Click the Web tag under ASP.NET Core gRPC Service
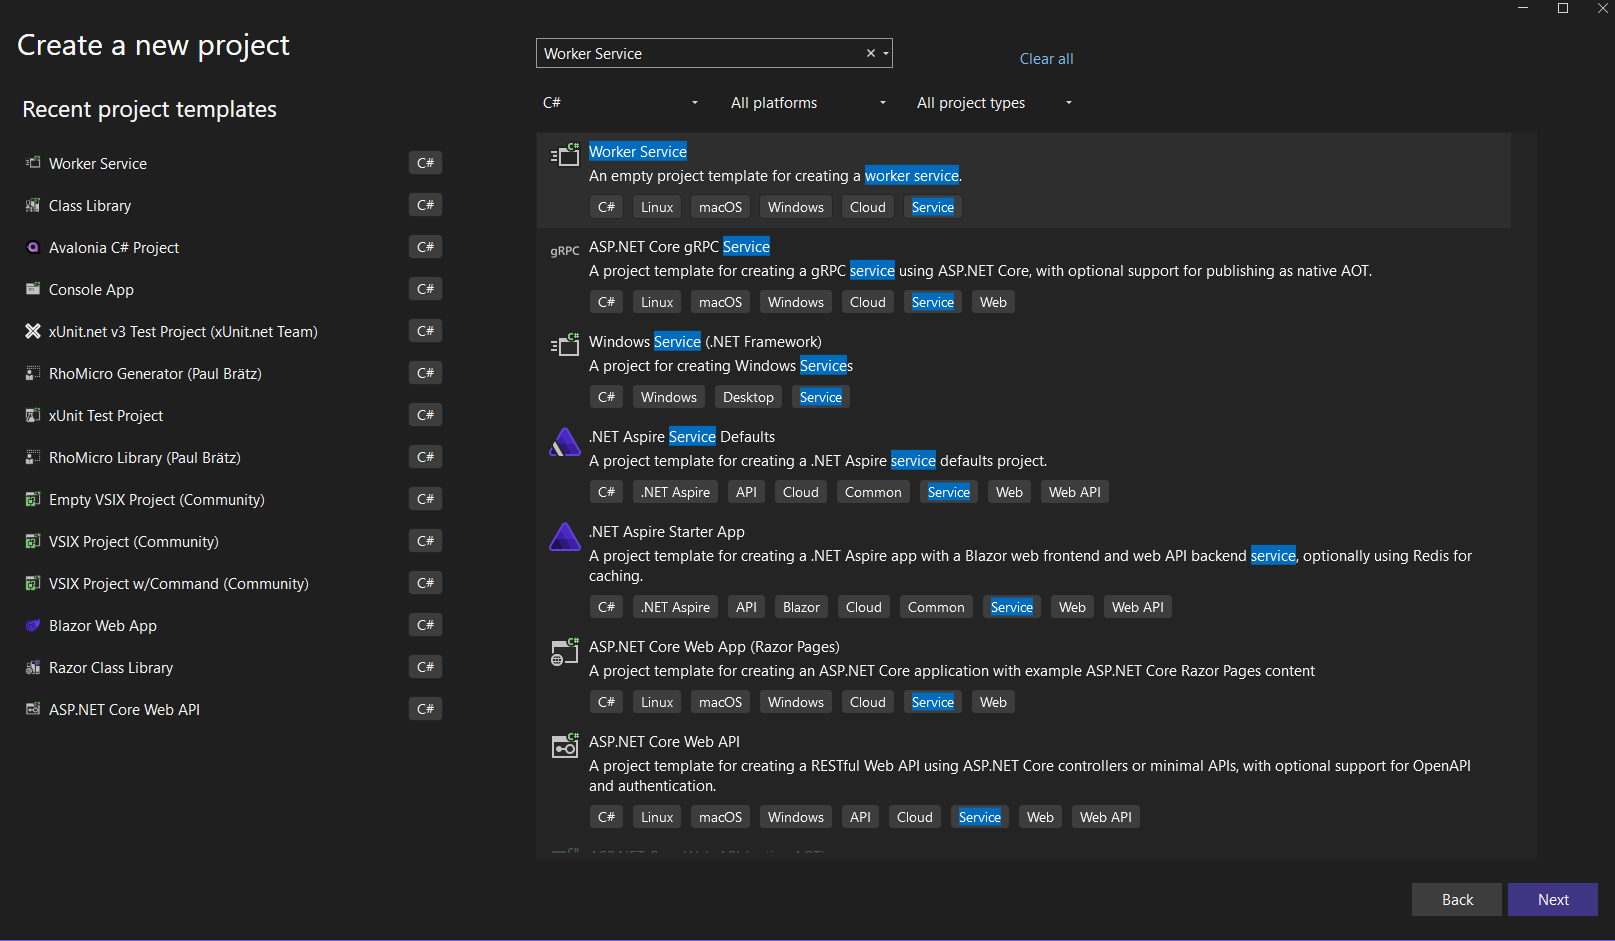 tap(993, 302)
